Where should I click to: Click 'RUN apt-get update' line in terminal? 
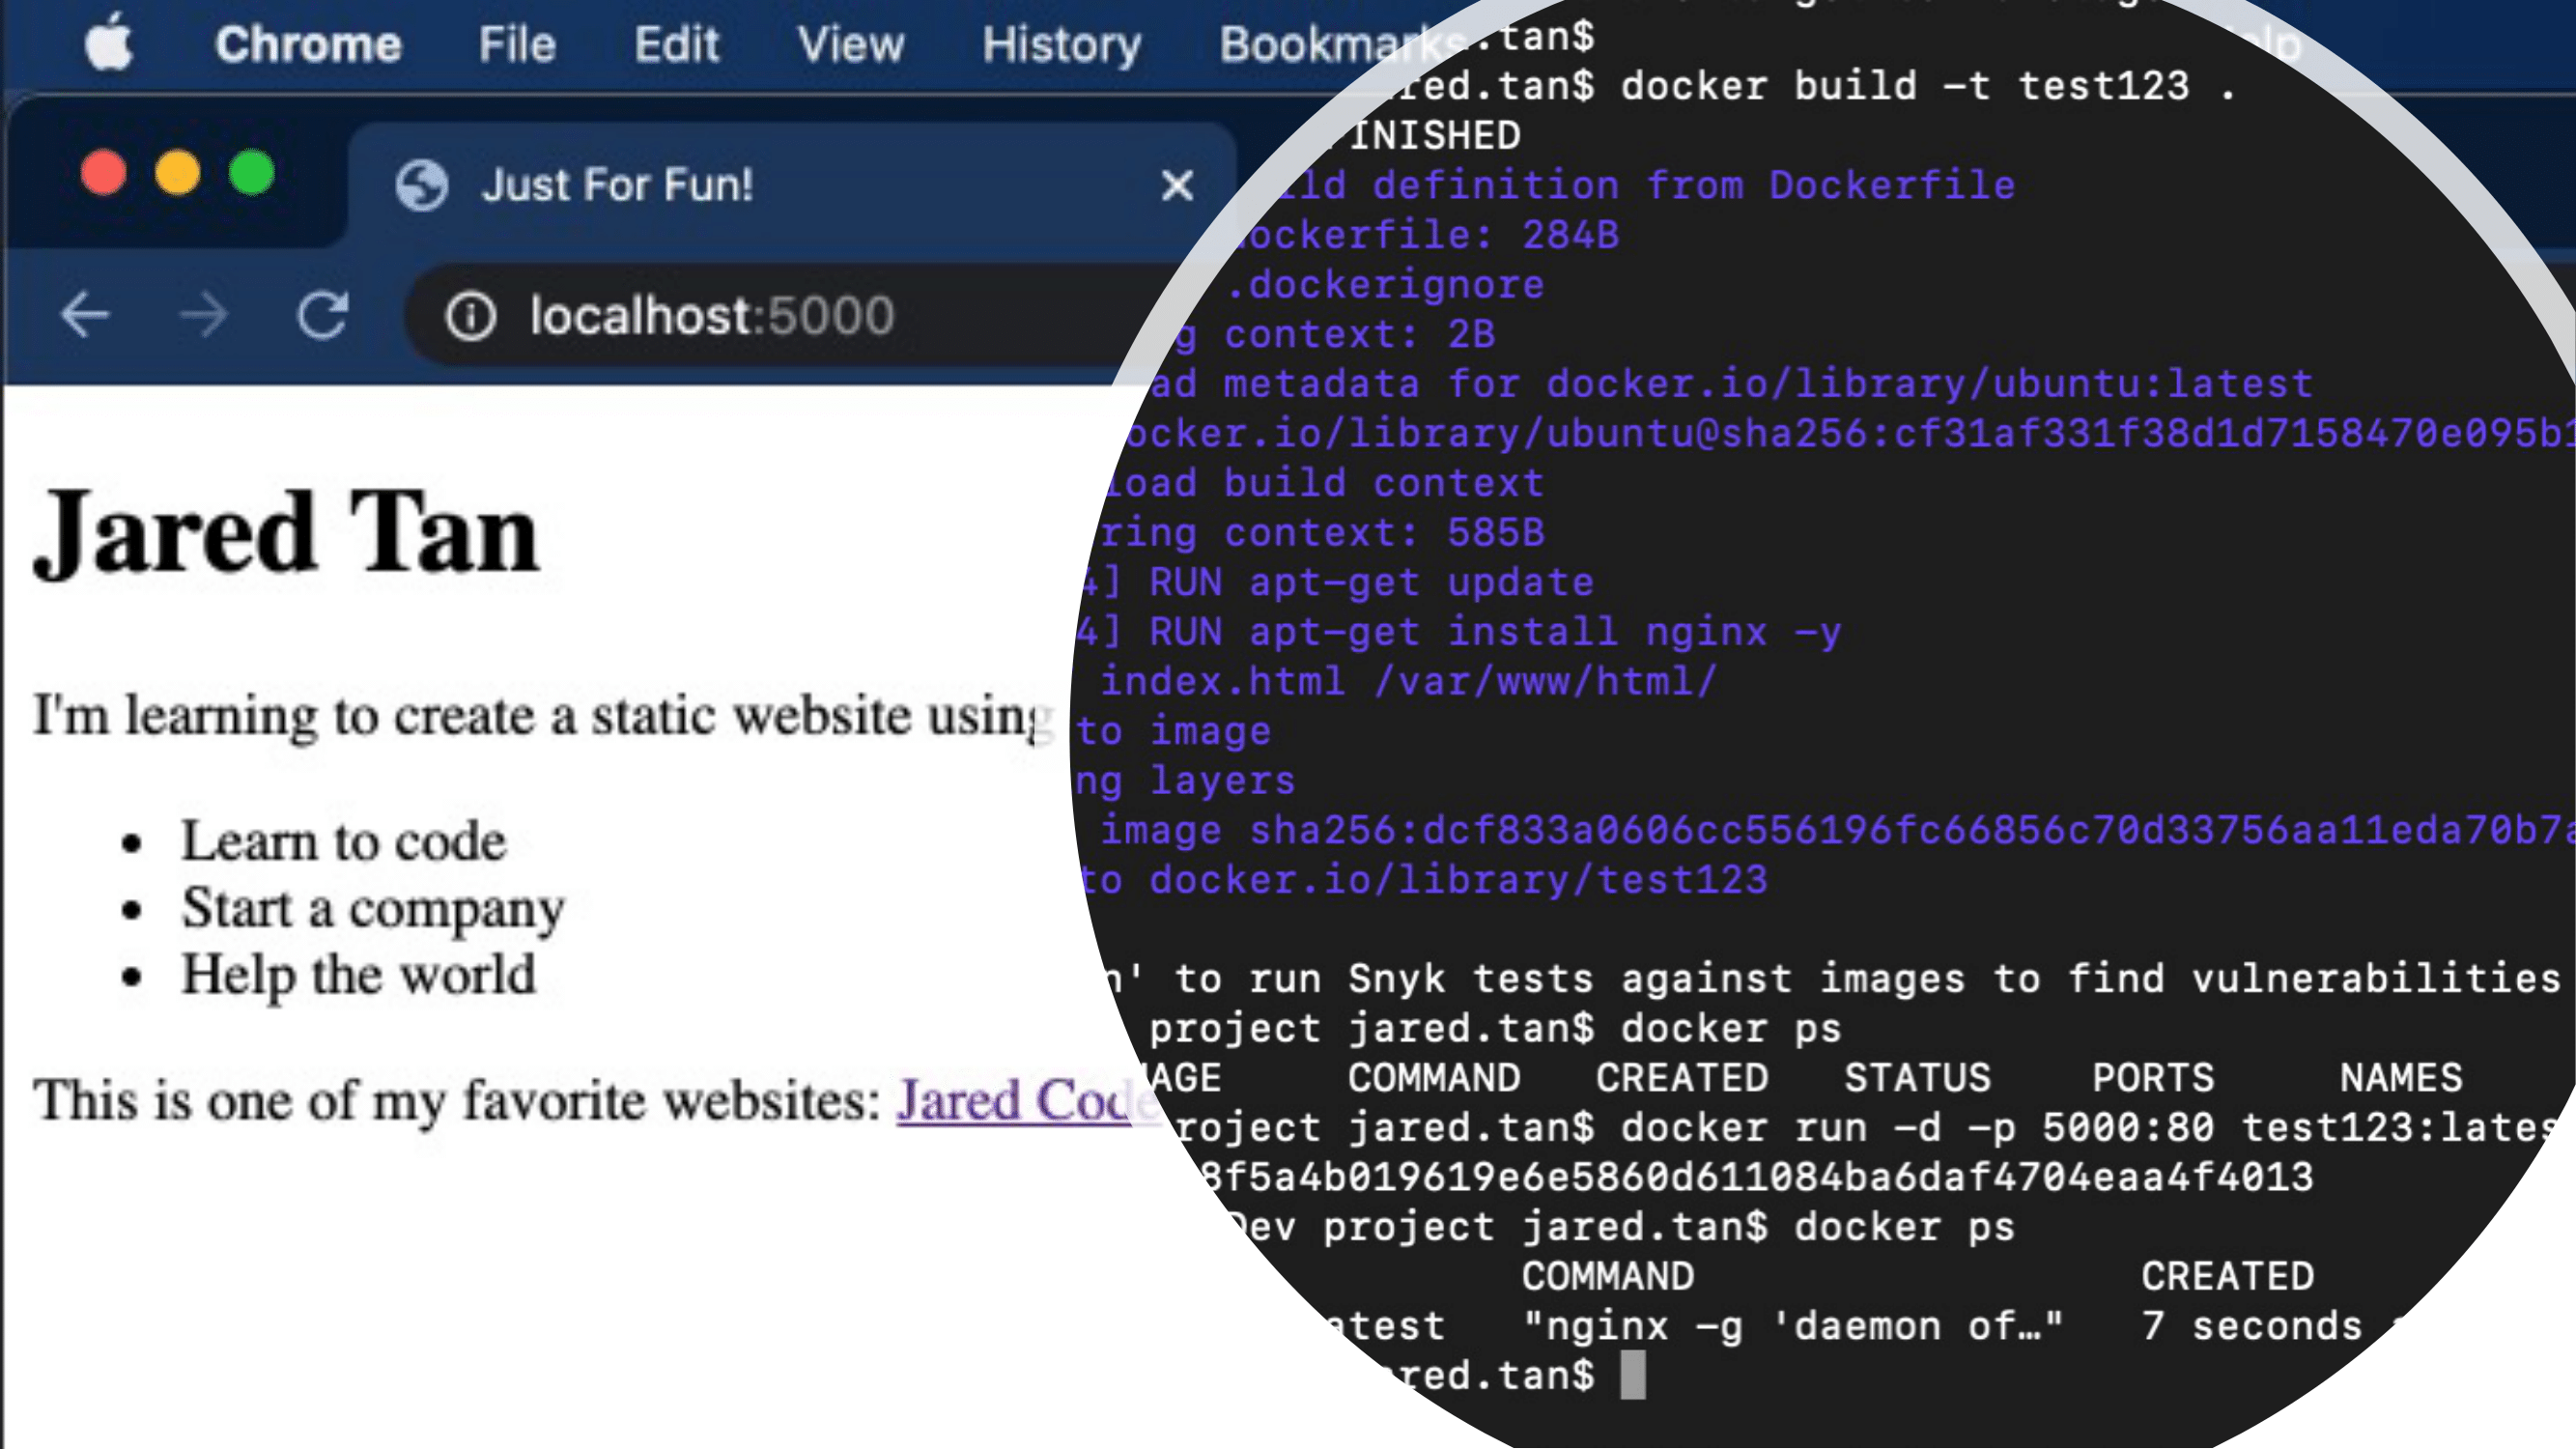coord(1371,582)
